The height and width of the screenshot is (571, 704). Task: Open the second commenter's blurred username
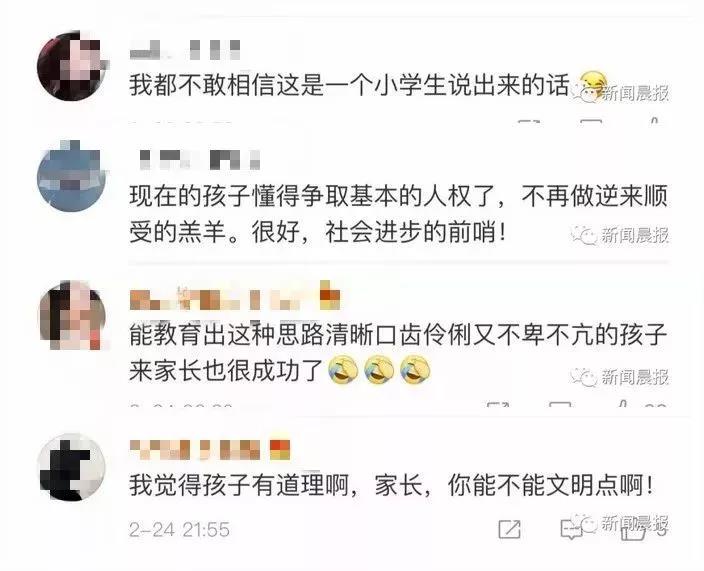[200, 160]
